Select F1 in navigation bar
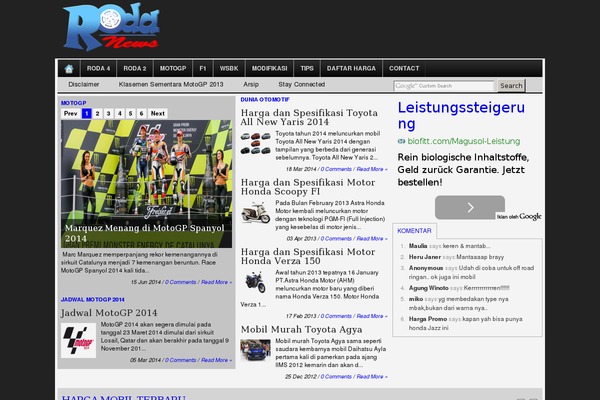The width and height of the screenshot is (600, 400). pos(203,69)
